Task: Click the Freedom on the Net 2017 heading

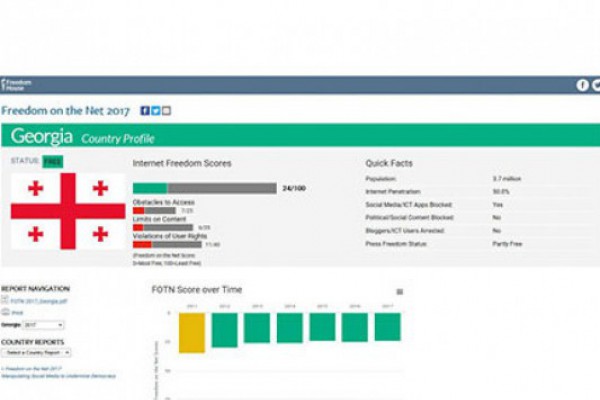Action: tap(65, 111)
